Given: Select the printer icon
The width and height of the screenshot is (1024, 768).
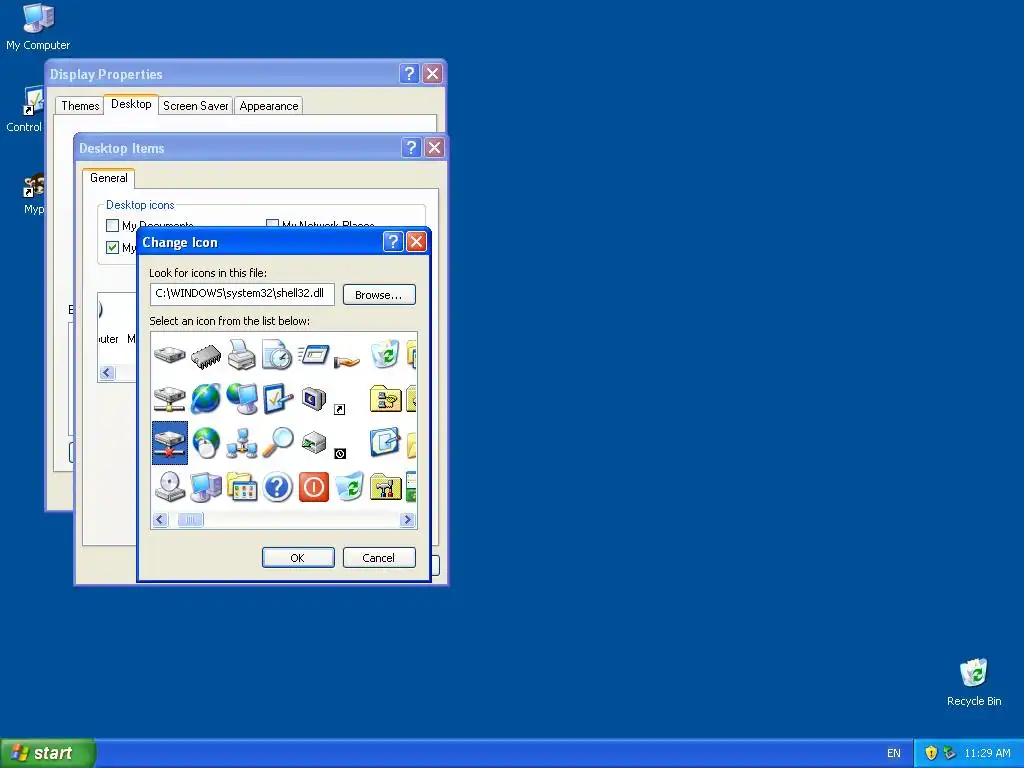Looking at the screenshot, I should point(242,355).
